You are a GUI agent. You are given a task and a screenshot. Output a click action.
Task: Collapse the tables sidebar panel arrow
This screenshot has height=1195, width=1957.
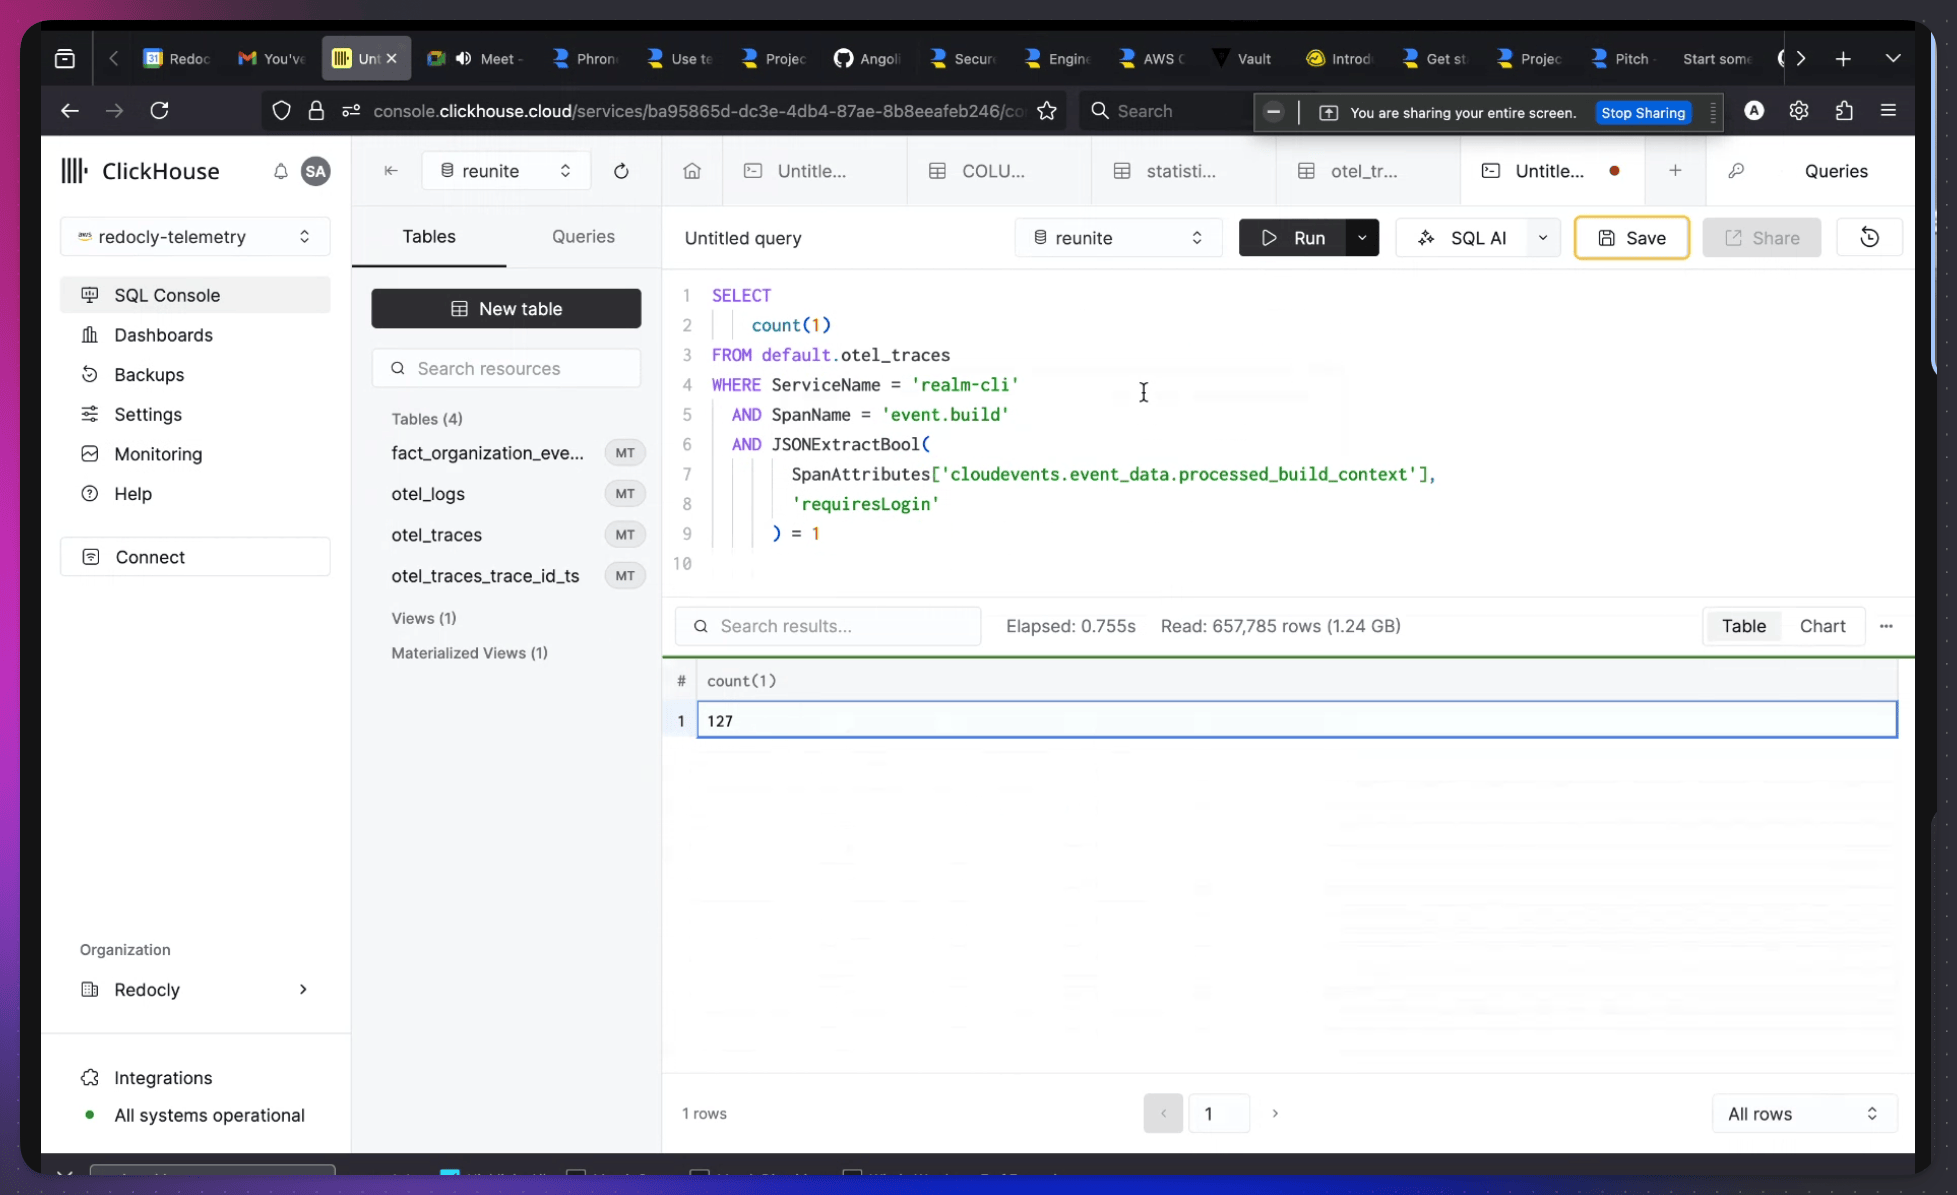pyautogui.click(x=391, y=171)
